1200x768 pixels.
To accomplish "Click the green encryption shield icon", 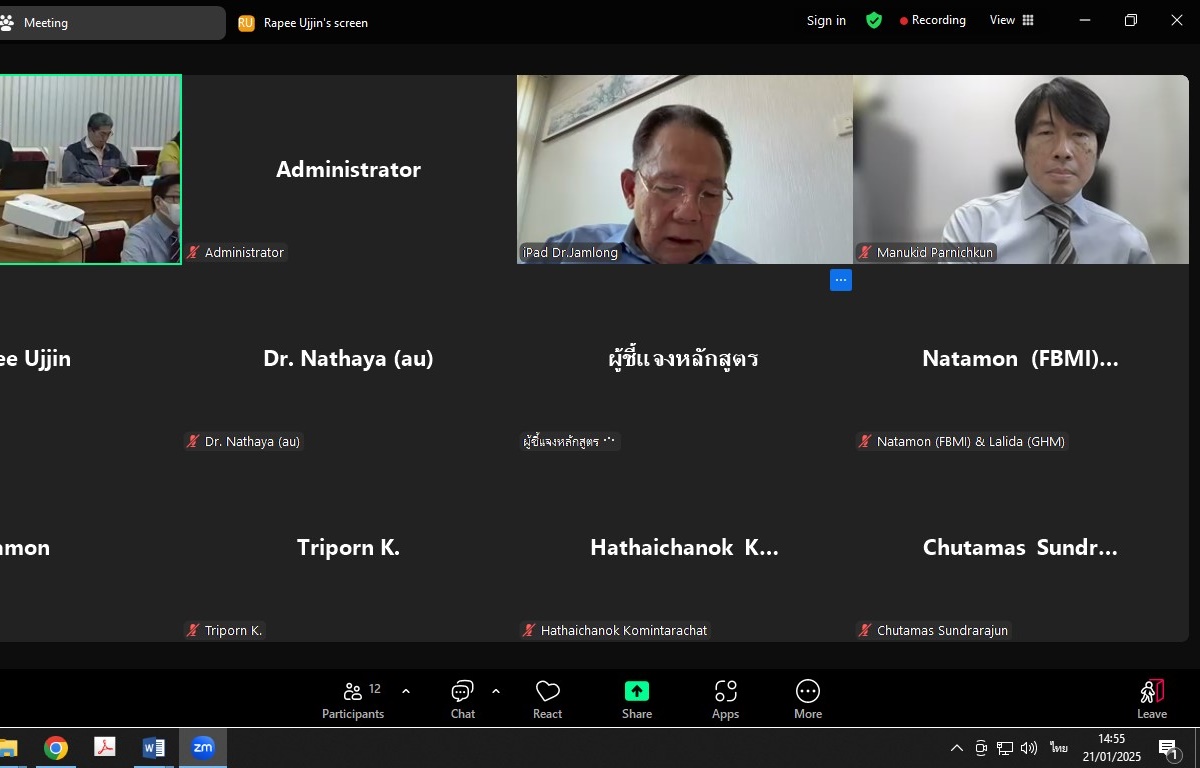I will 874,21.
